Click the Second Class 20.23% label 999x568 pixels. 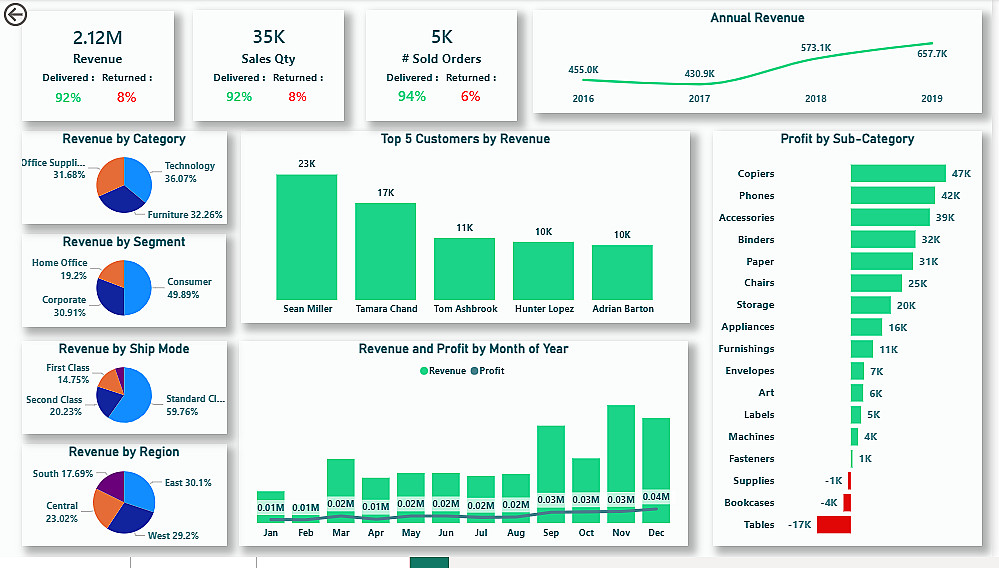[x=54, y=406]
